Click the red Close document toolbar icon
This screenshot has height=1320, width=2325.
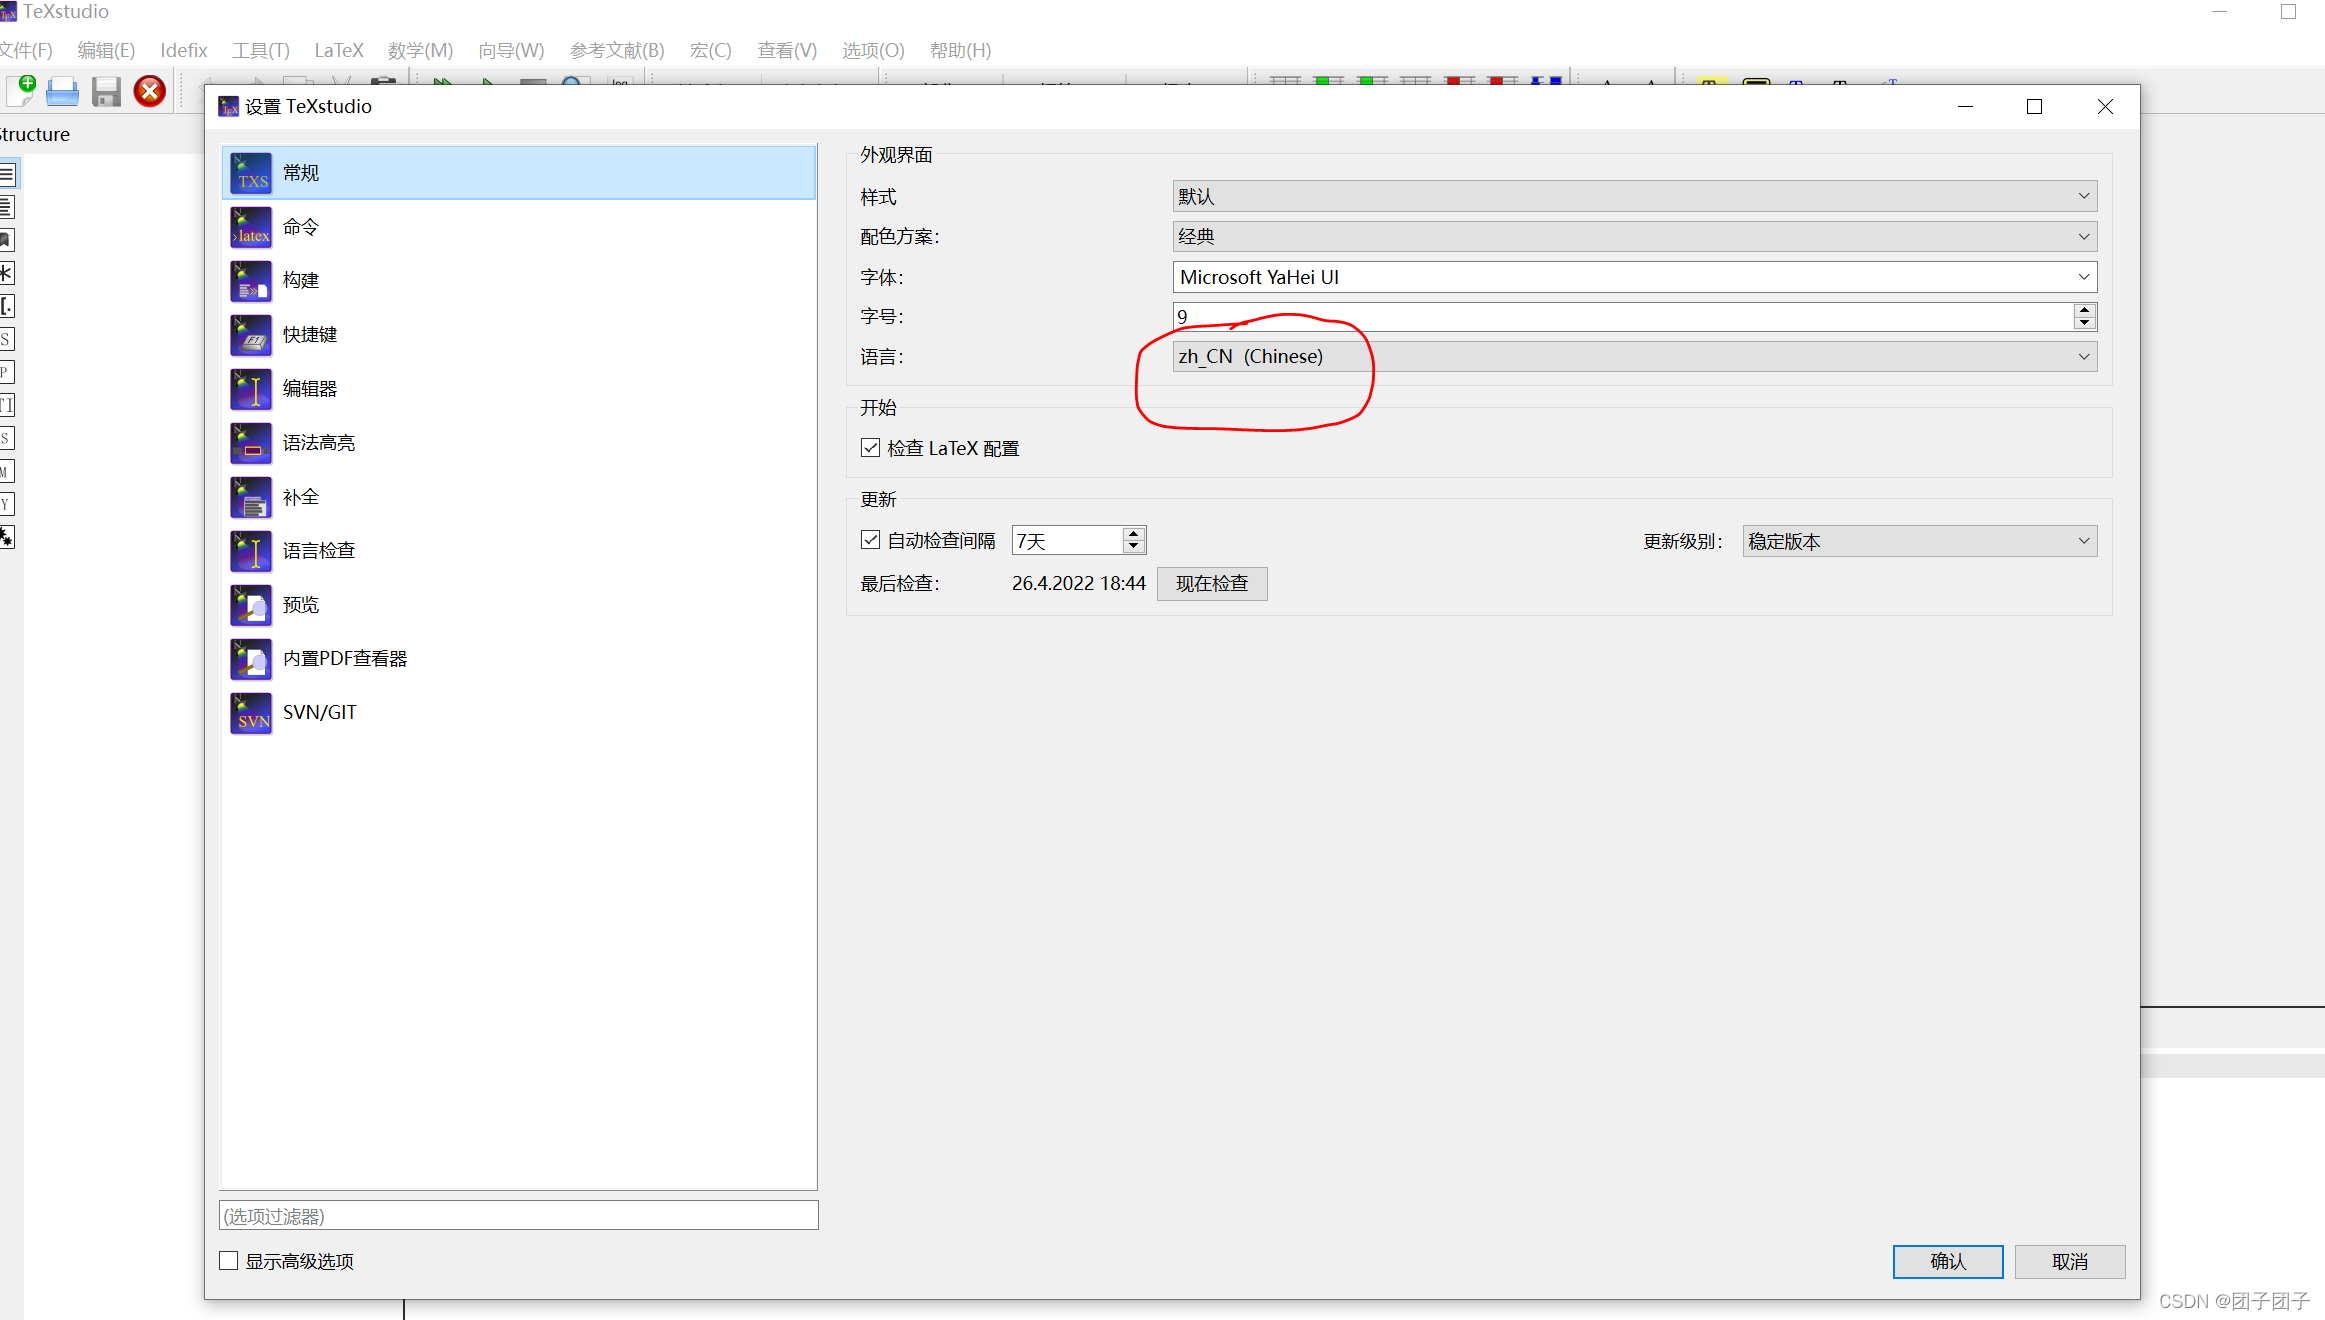click(x=150, y=91)
